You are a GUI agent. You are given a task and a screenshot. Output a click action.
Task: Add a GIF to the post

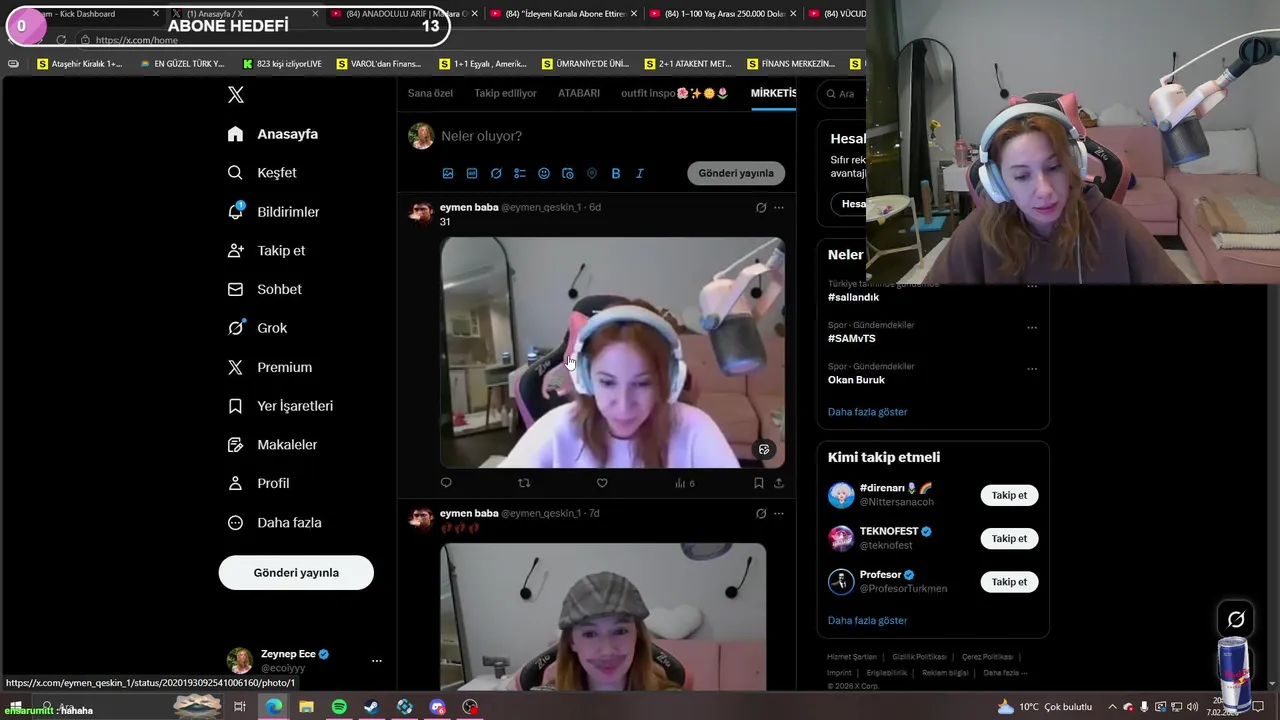[472, 173]
